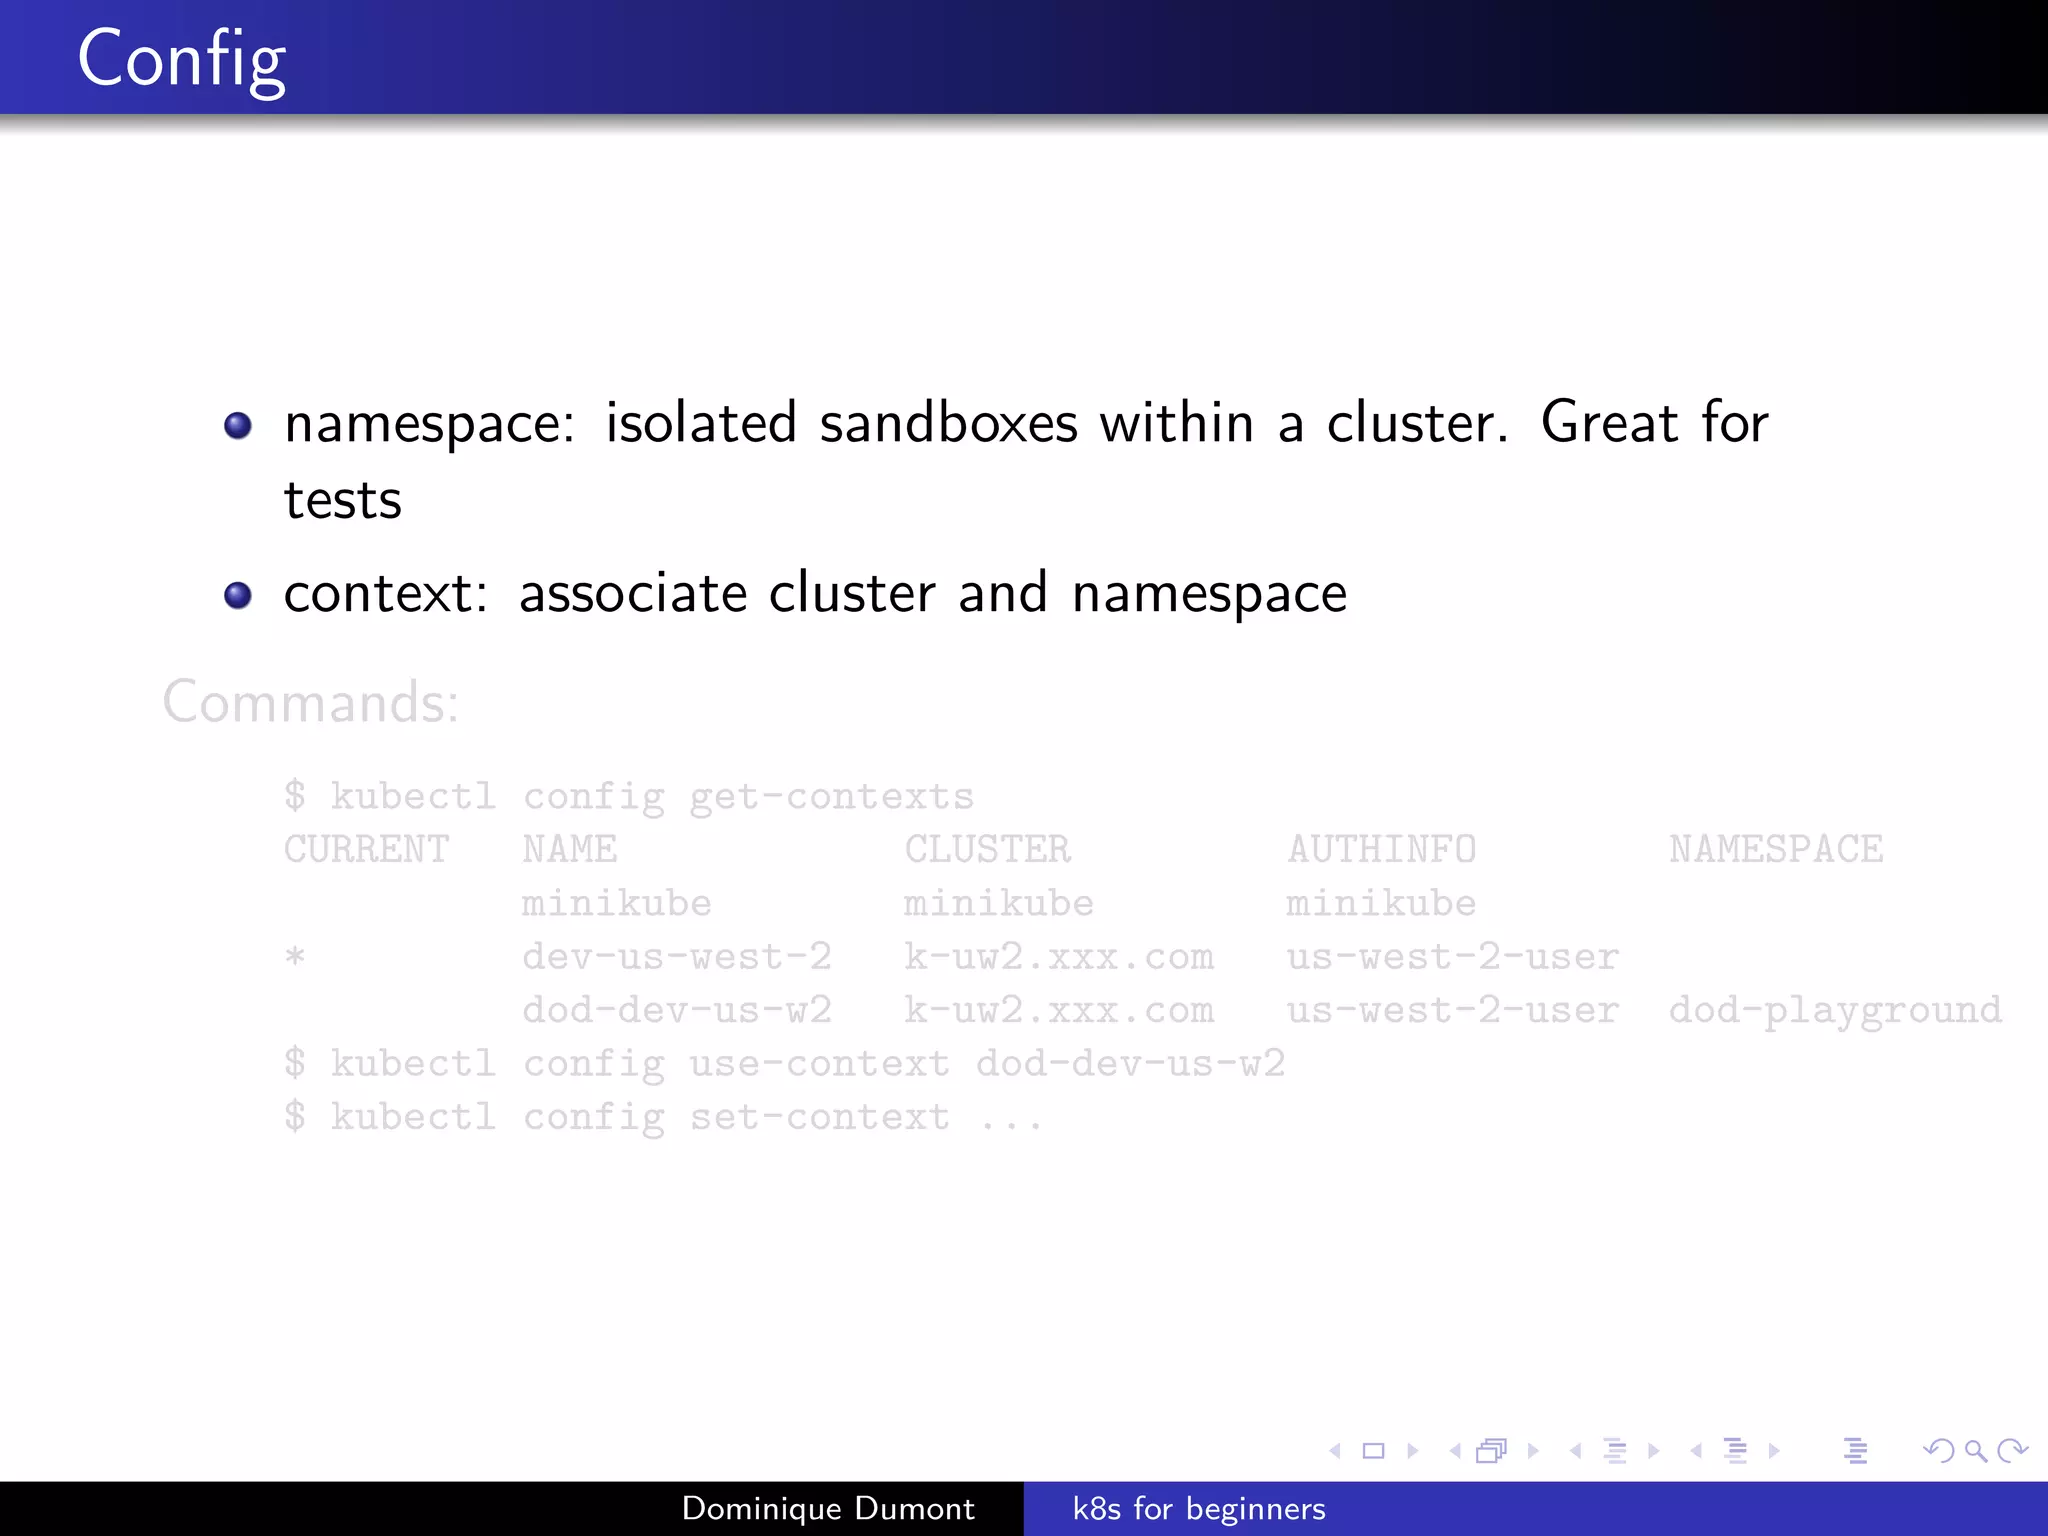Click the magnifier search icon
The image size is (2048, 1536).
(x=1975, y=1451)
